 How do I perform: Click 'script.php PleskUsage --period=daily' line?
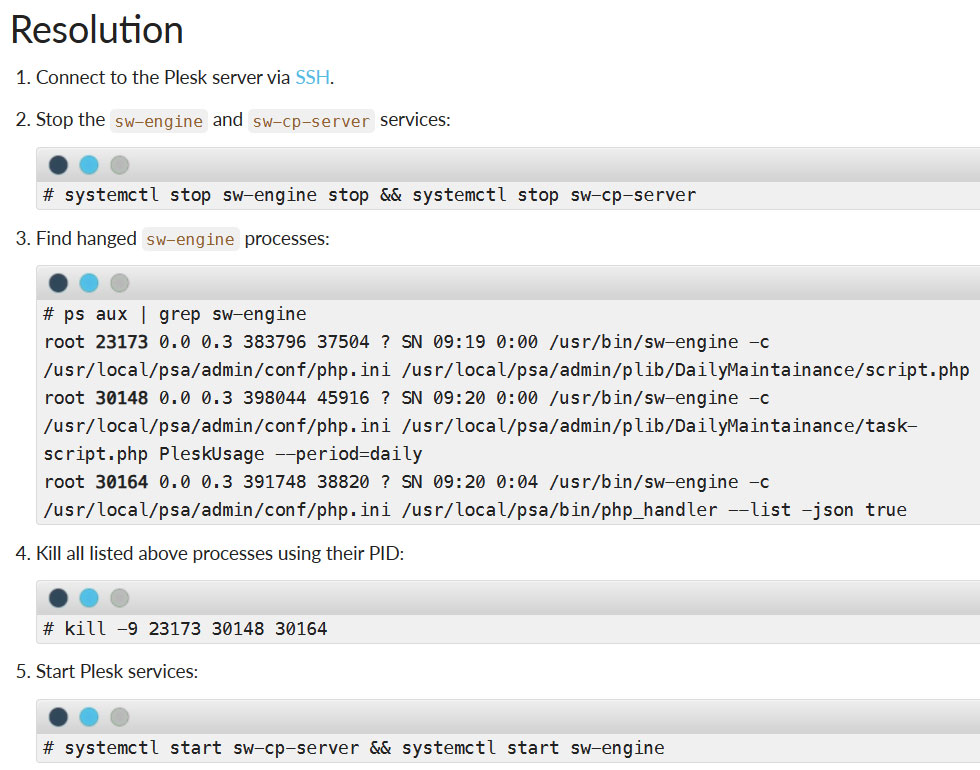[x=232, y=454]
